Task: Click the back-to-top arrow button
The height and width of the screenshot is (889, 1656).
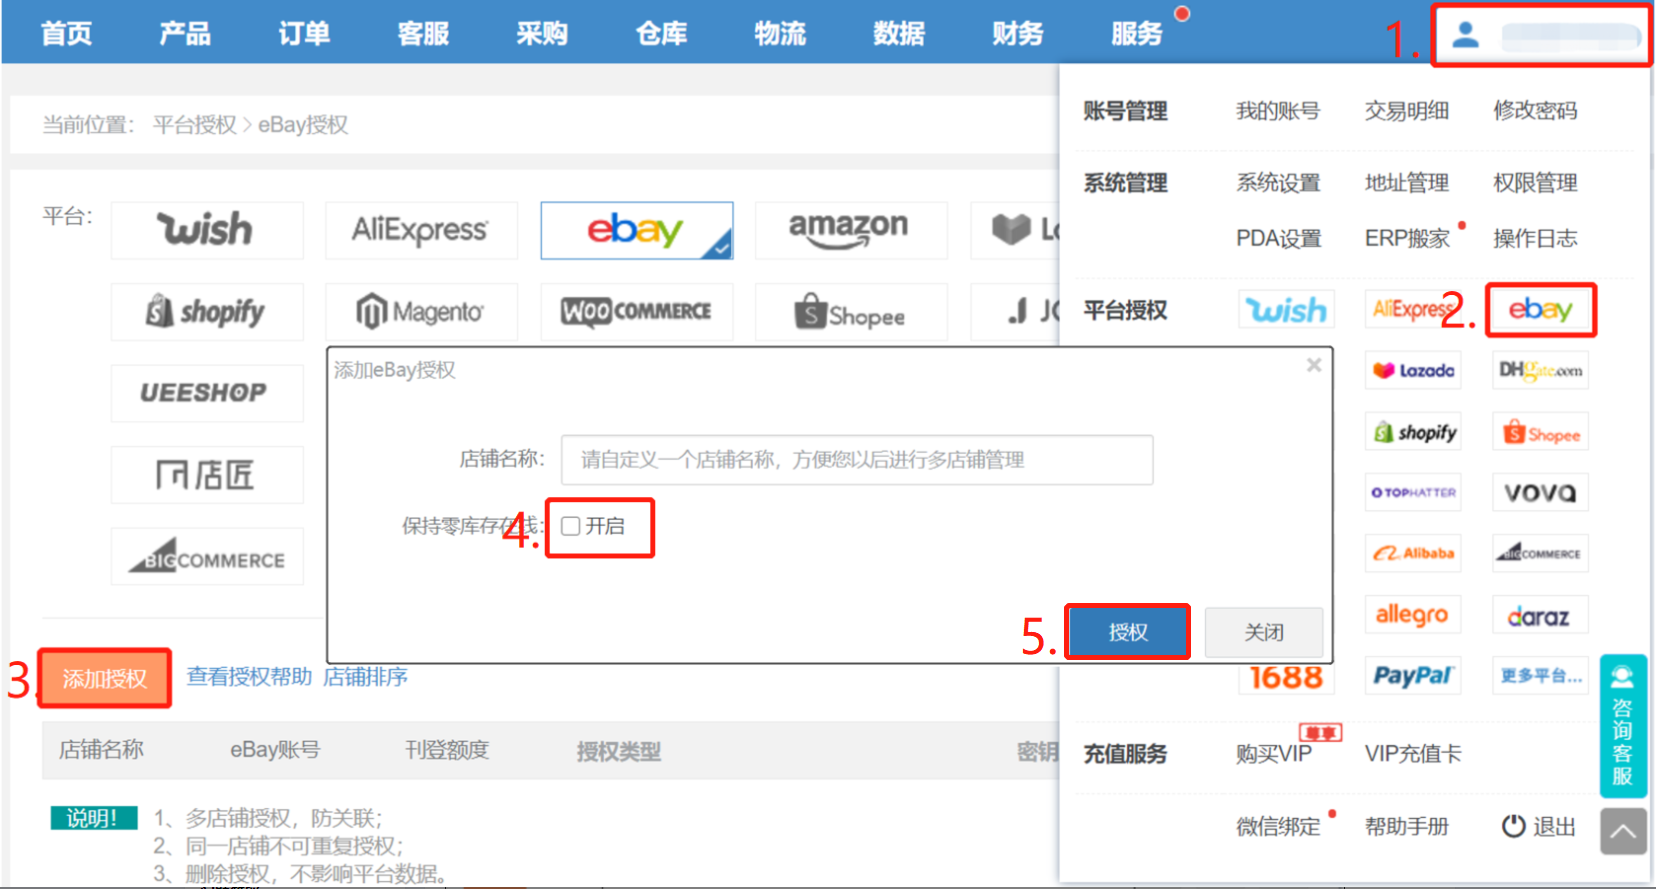Action: (1623, 831)
